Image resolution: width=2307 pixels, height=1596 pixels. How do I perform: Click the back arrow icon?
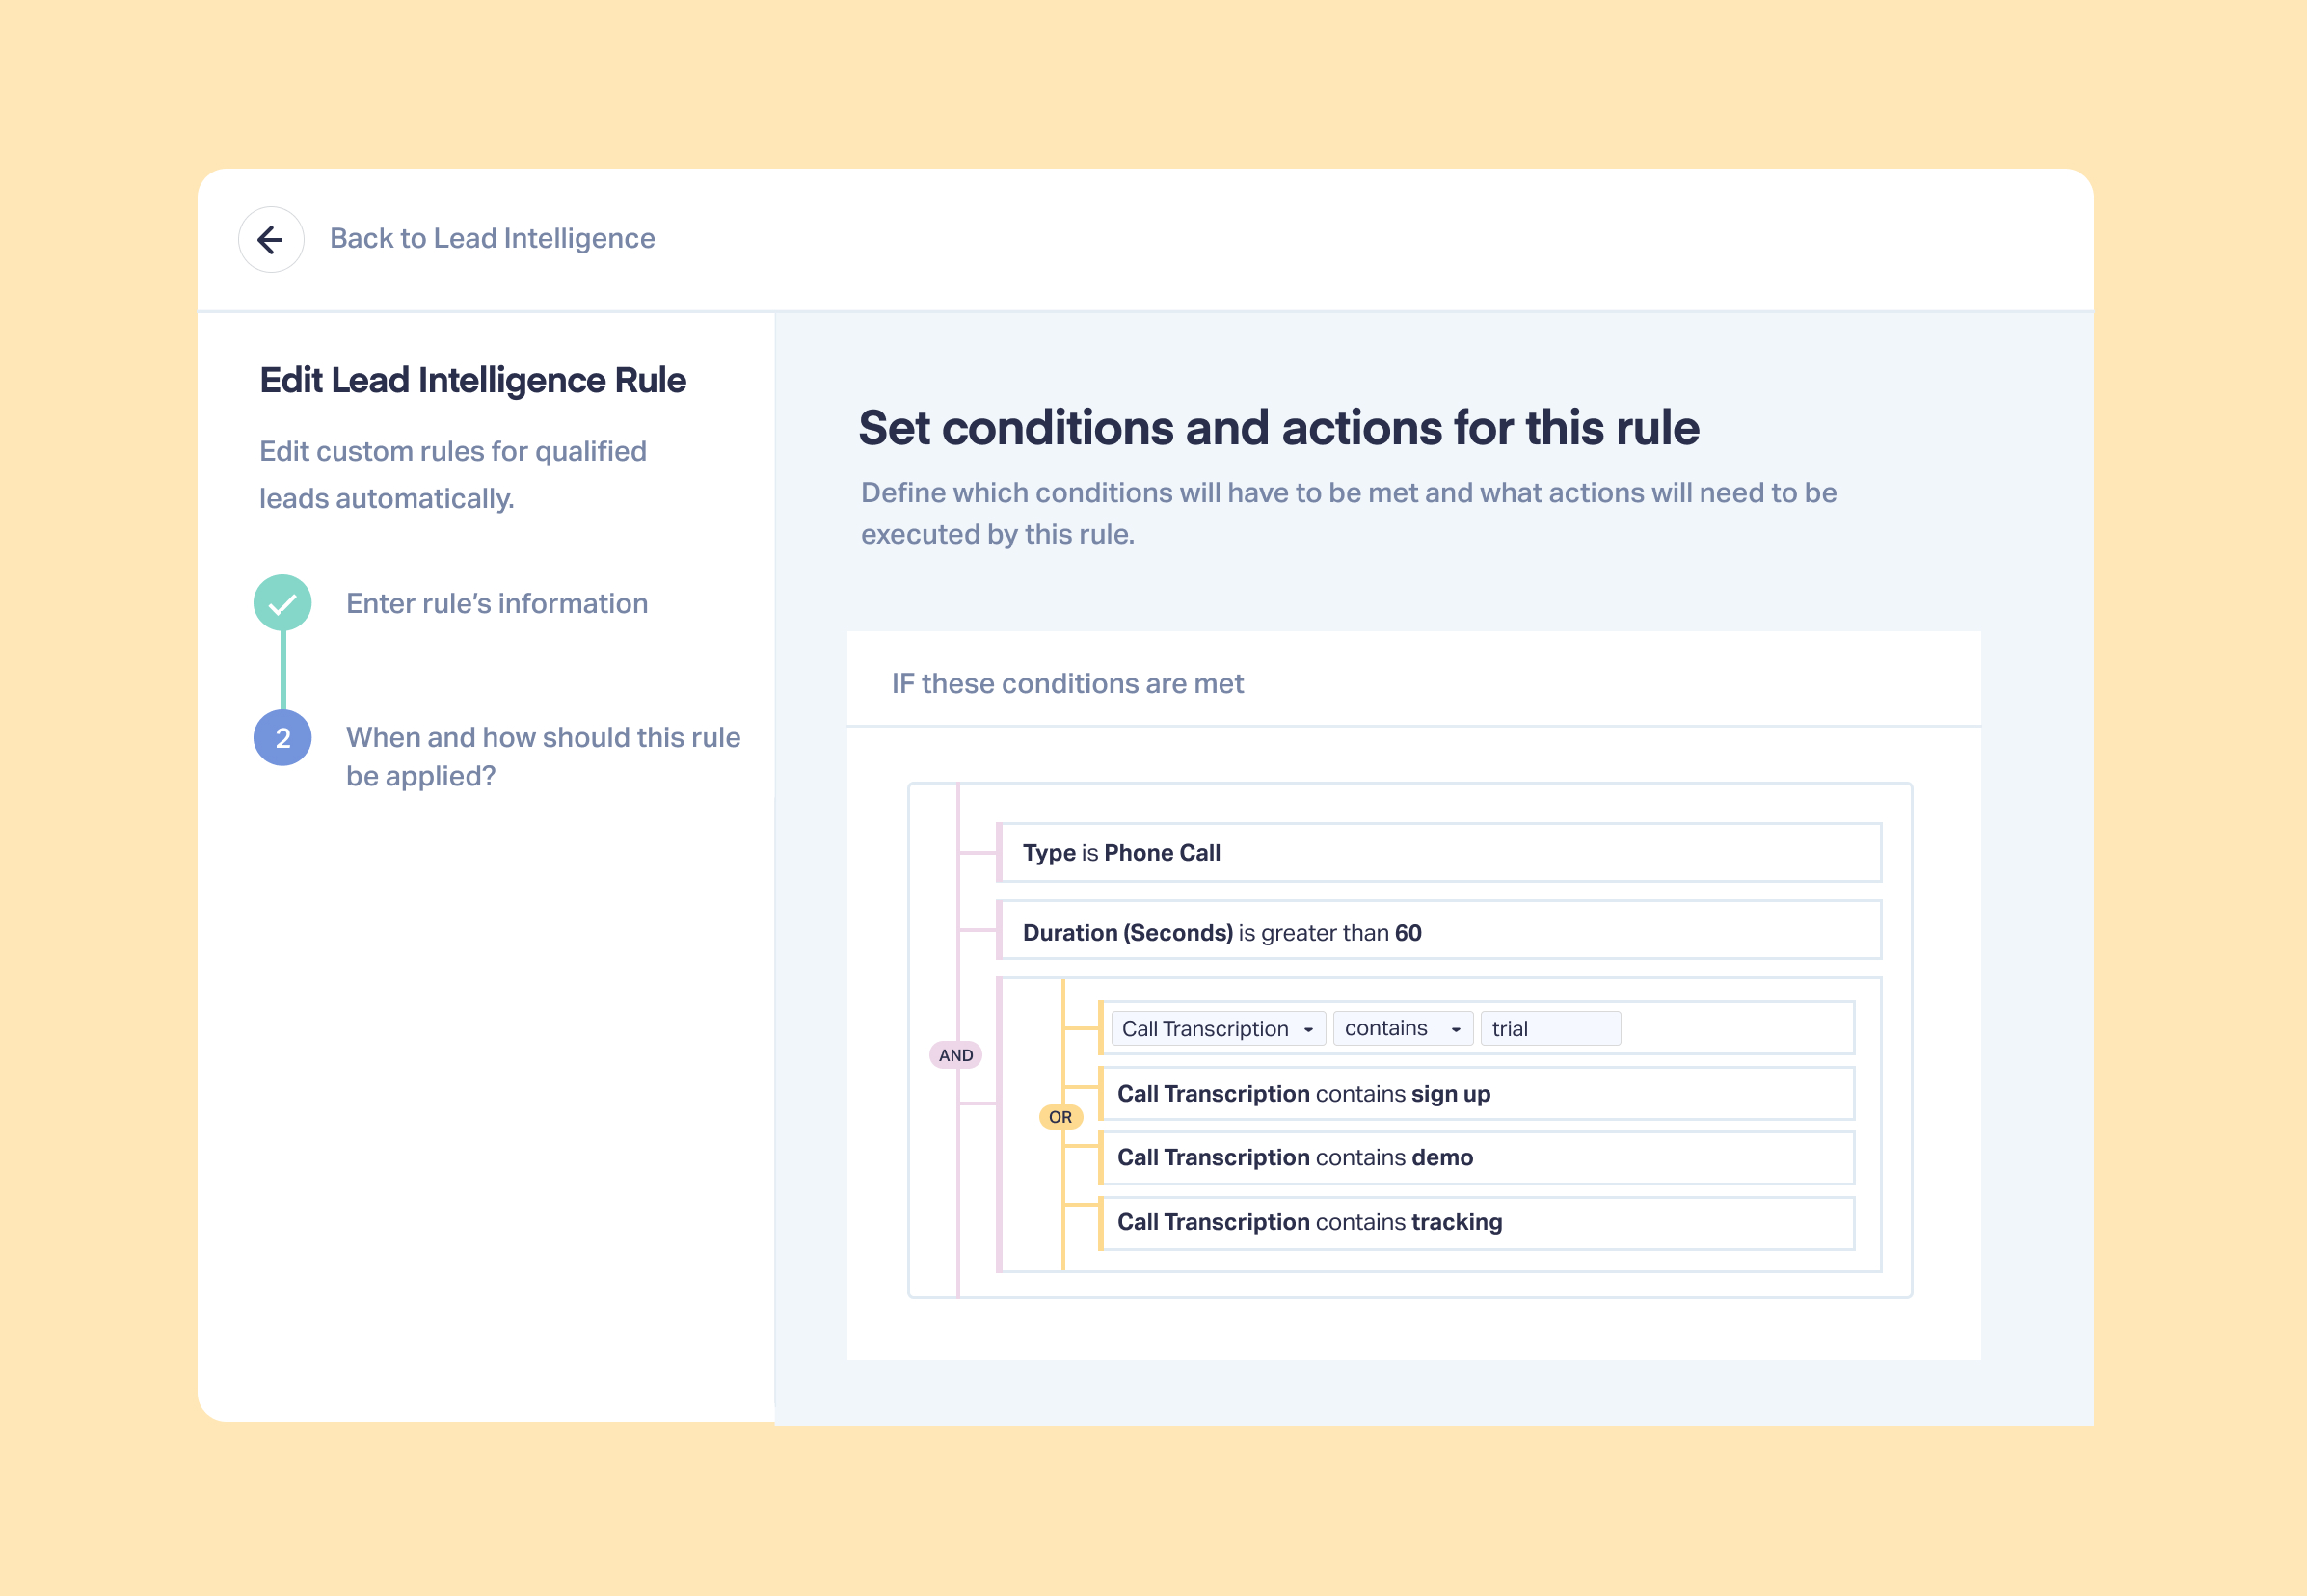tap(271, 240)
